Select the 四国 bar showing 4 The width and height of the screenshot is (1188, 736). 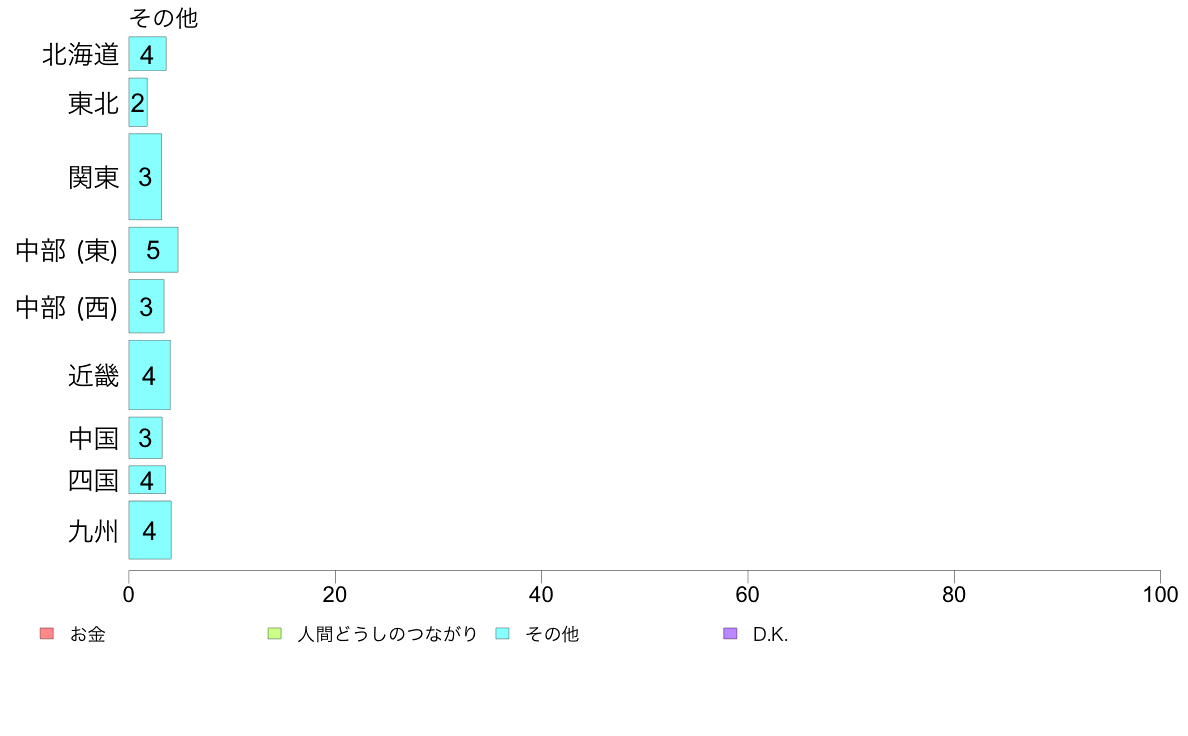tap(147, 480)
